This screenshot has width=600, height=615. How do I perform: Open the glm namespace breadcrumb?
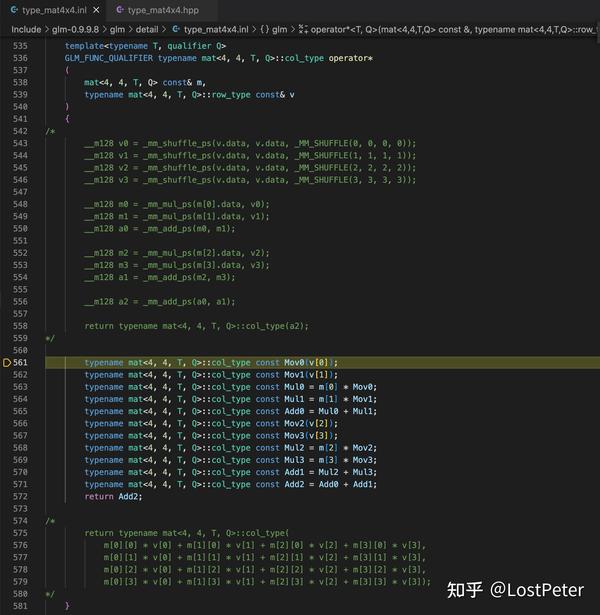(280, 29)
